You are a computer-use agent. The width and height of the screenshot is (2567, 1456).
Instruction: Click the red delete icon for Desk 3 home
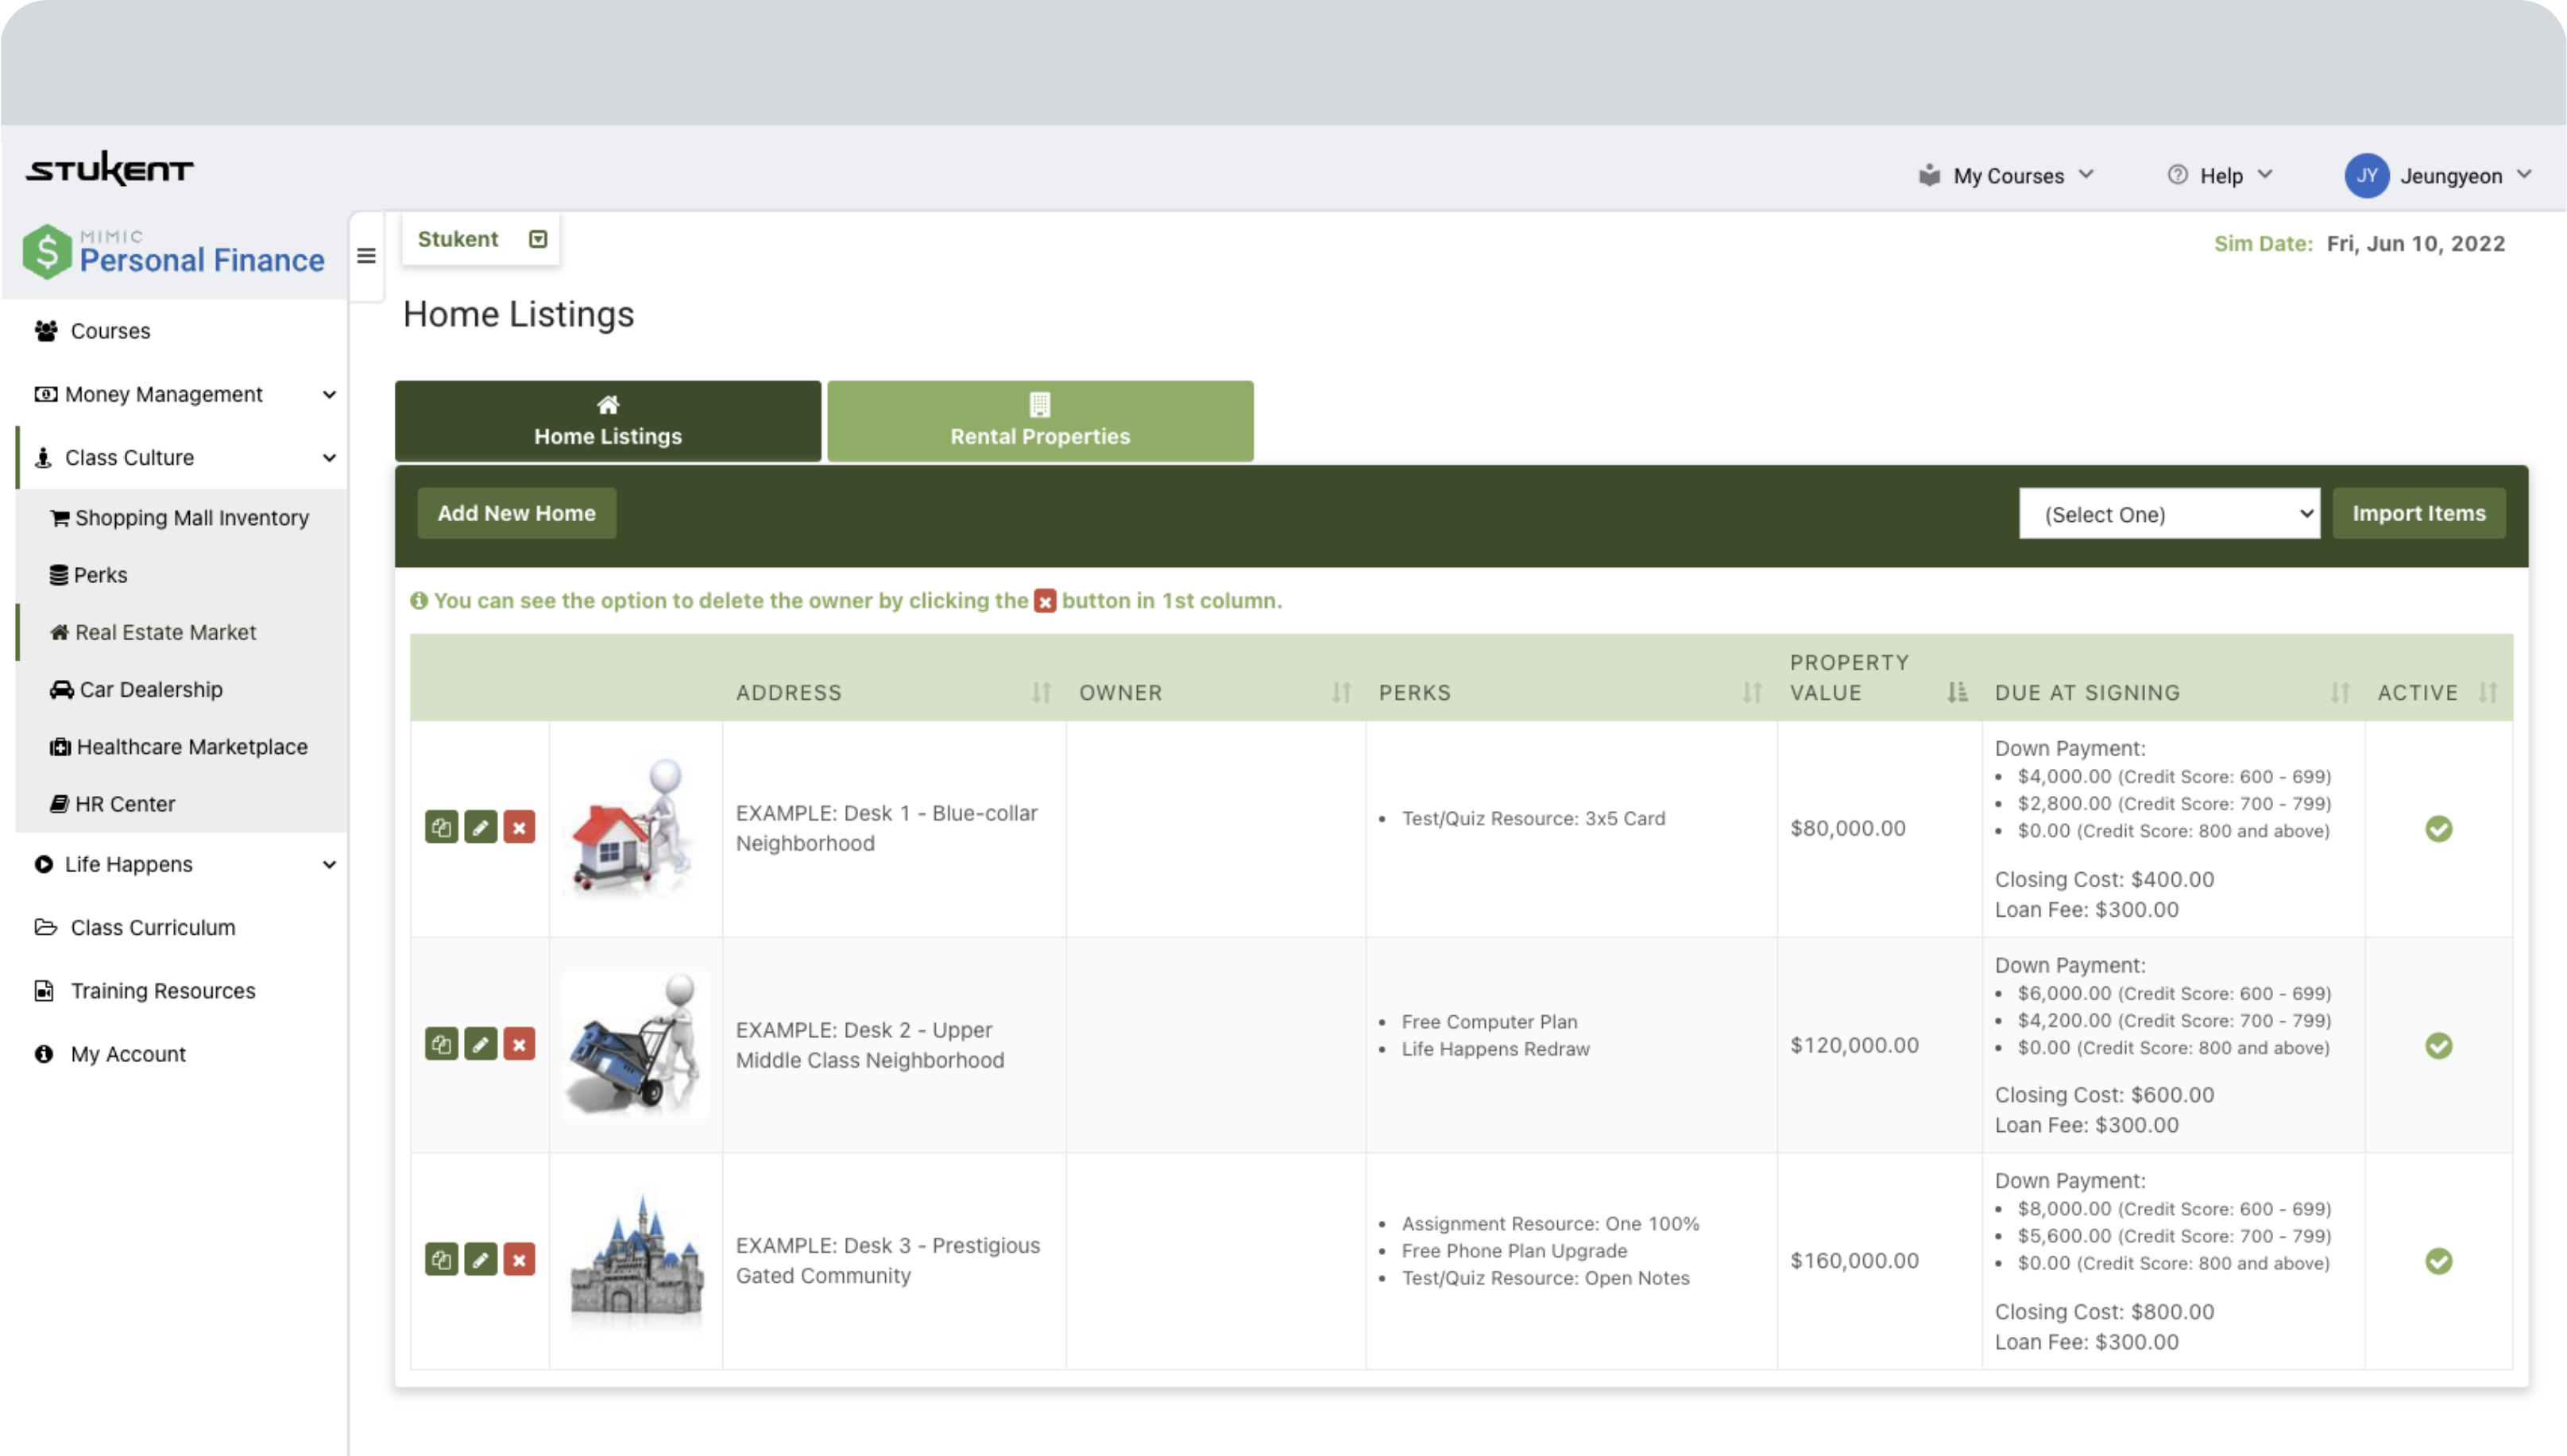pyautogui.click(x=519, y=1259)
